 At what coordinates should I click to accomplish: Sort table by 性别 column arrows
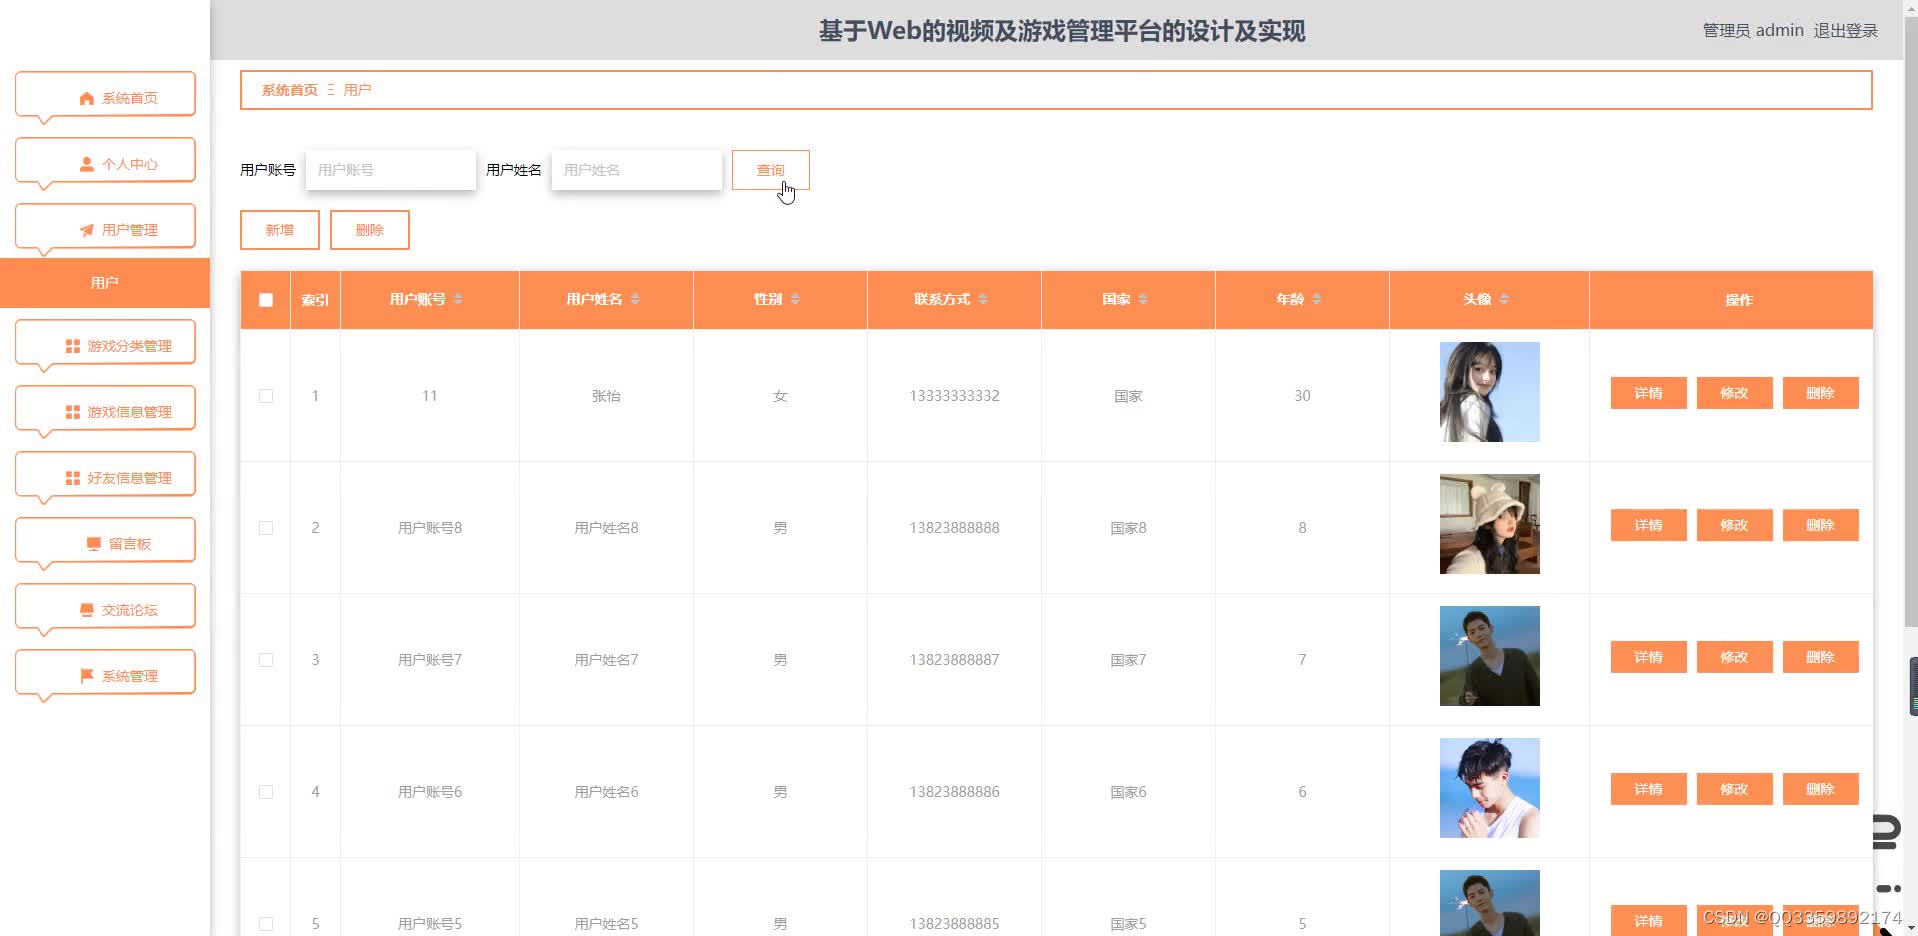point(795,299)
